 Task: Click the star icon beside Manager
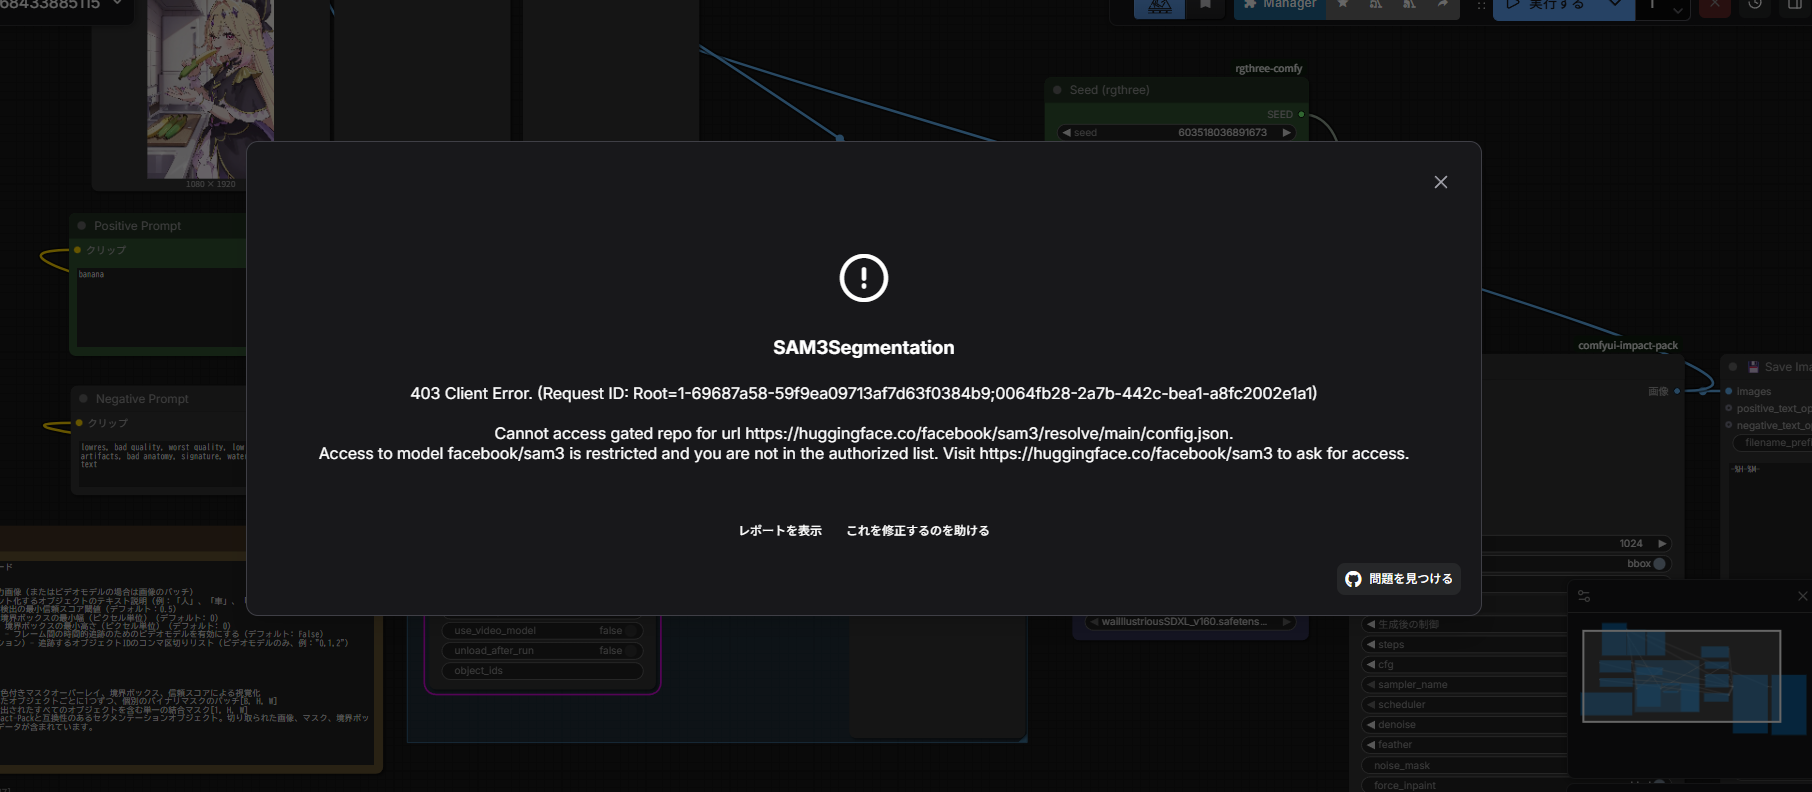tap(1343, 6)
